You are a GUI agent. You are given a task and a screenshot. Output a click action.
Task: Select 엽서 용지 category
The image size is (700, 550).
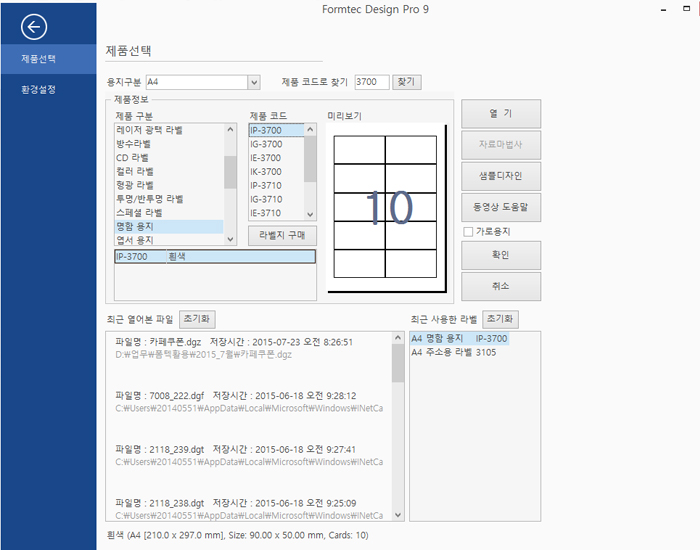pyautogui.click(x=169, y=240)
